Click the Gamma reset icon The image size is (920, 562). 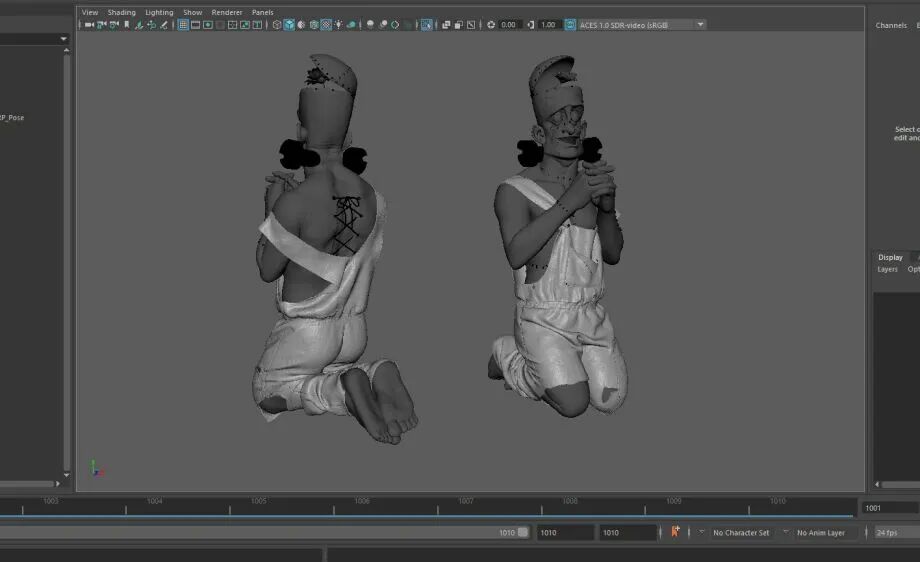(x=531, y=24)
